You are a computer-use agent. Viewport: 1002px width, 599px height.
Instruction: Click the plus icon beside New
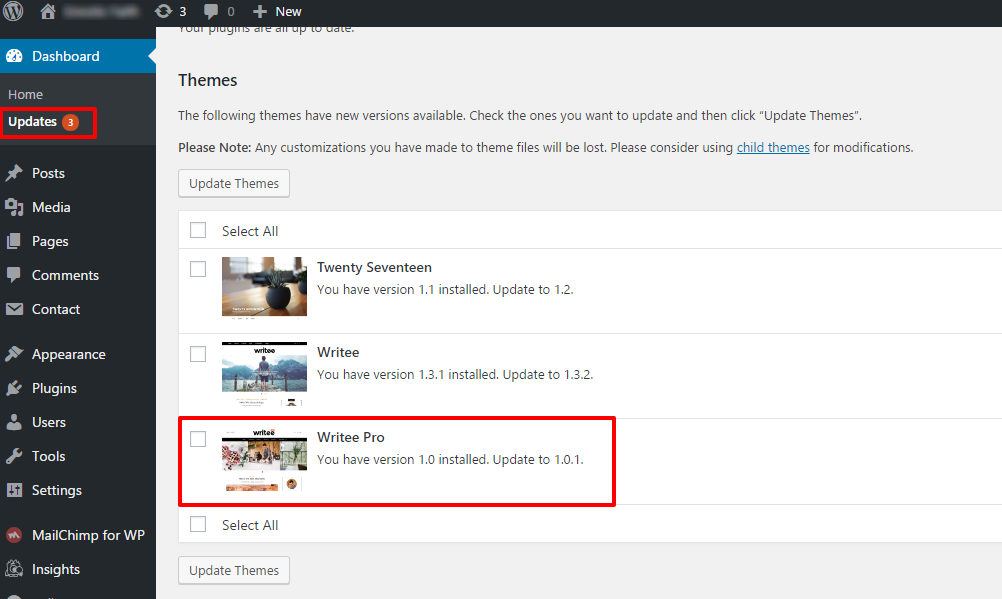[x=259, y=12]
